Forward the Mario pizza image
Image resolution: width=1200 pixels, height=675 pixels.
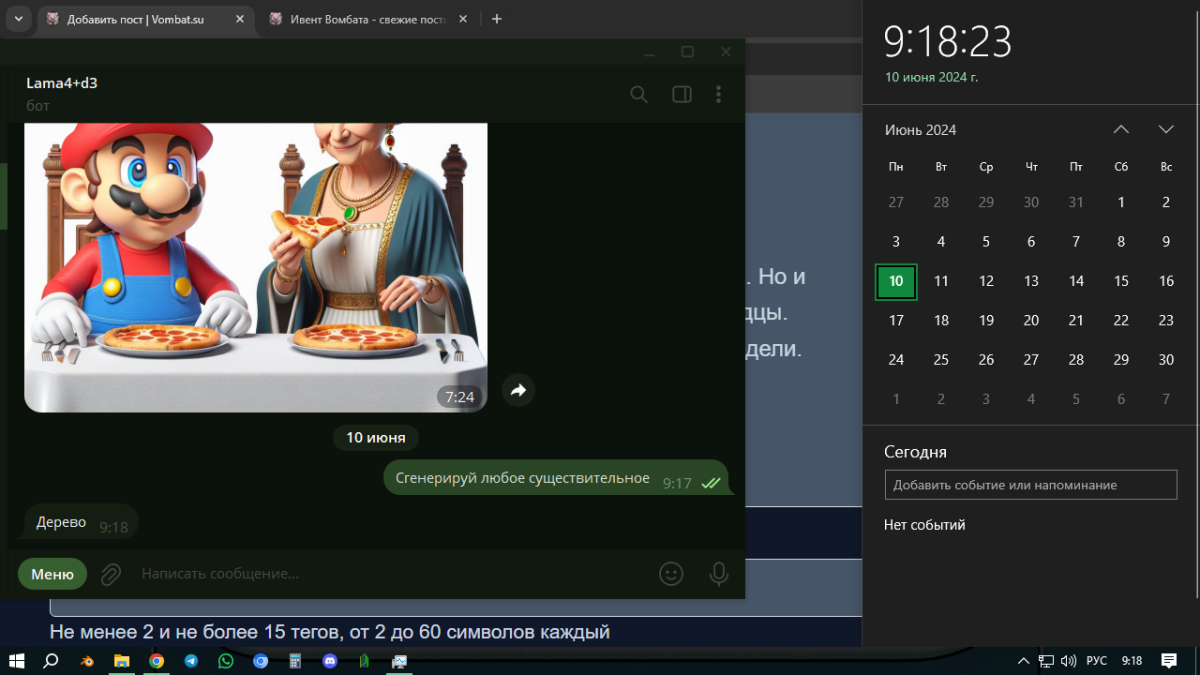coord(518,391)
